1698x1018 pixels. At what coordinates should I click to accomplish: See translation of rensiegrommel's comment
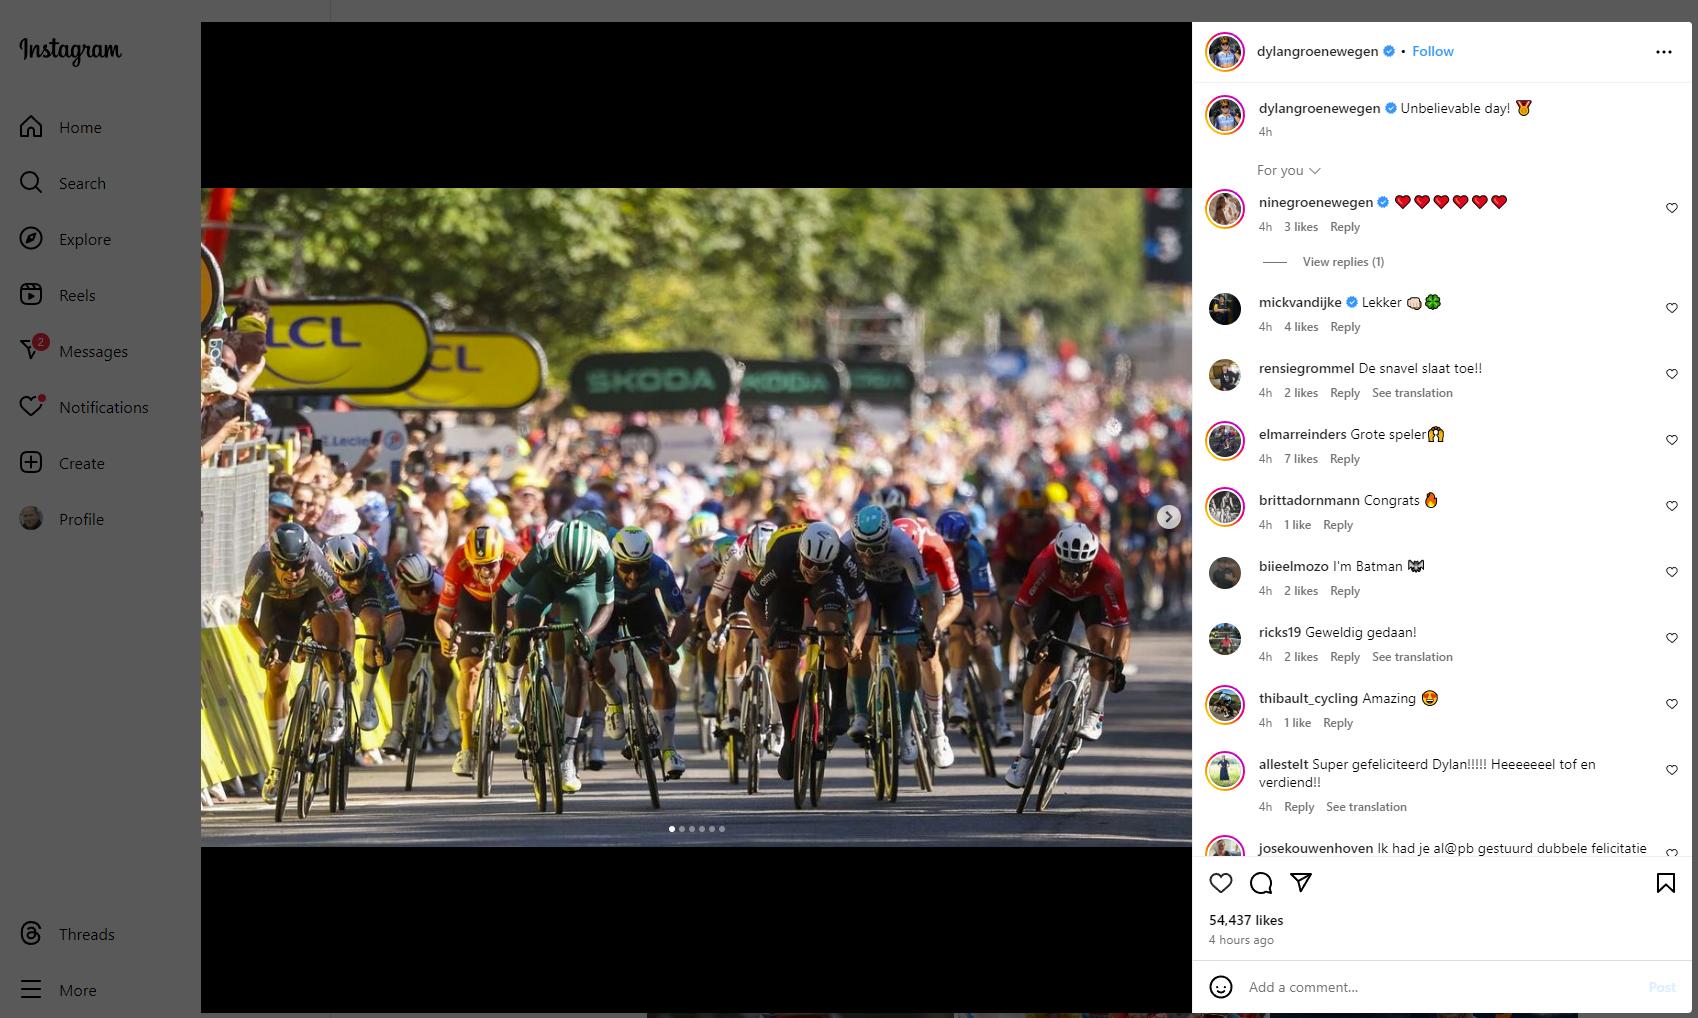point(1412,393)
